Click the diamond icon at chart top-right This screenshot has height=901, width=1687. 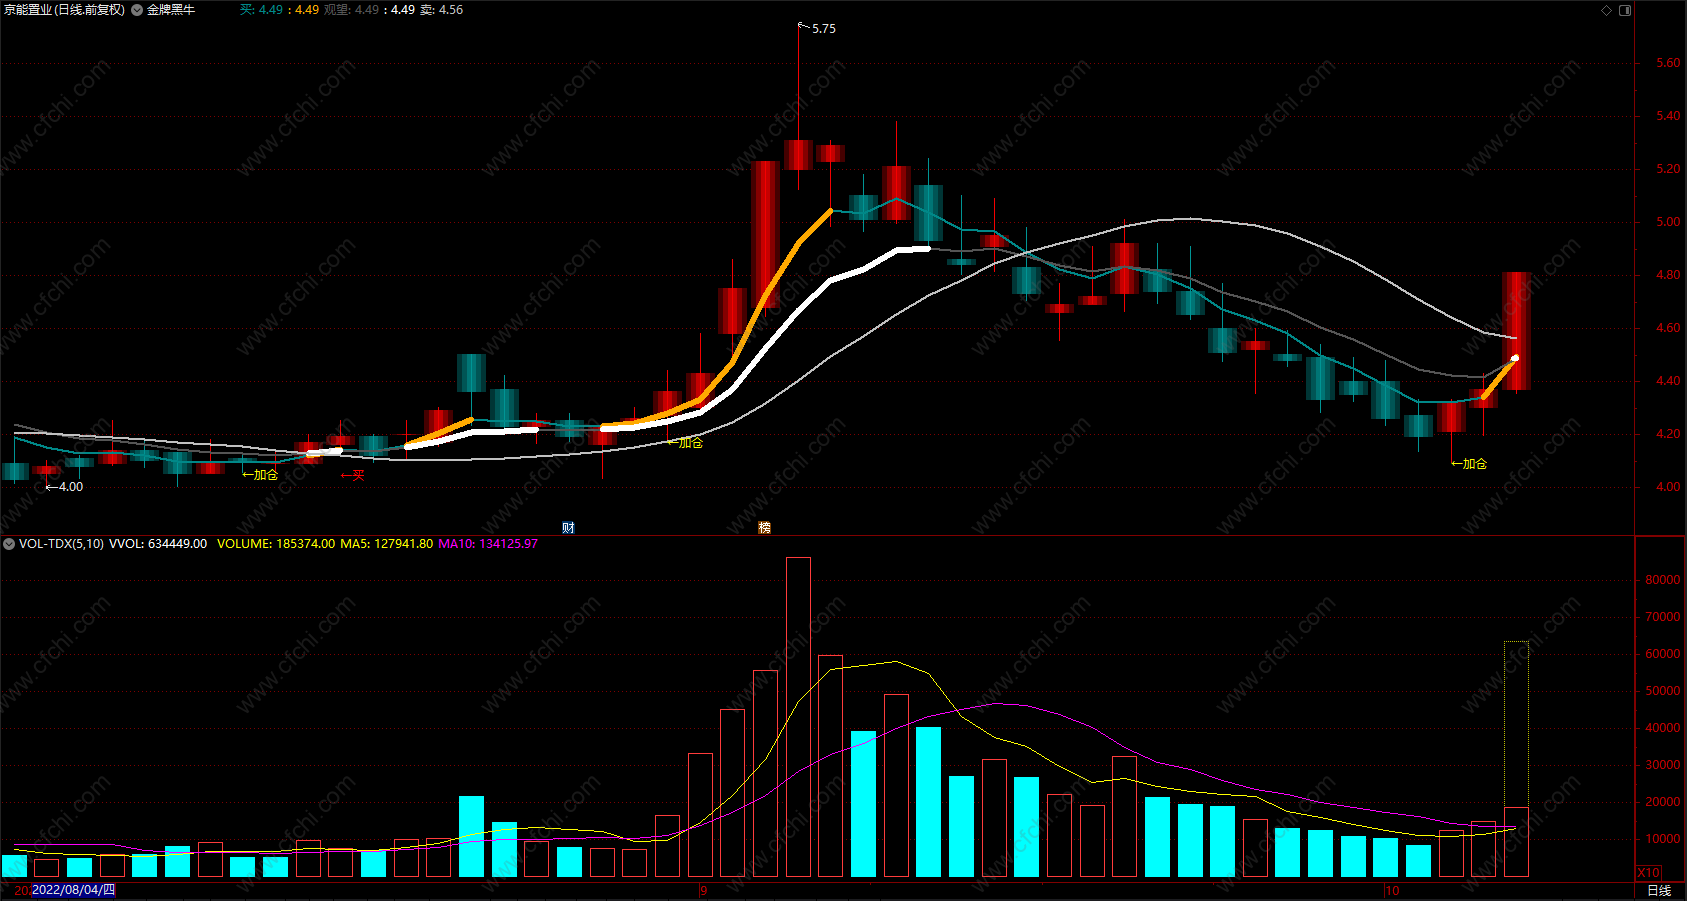(1607, 10)
